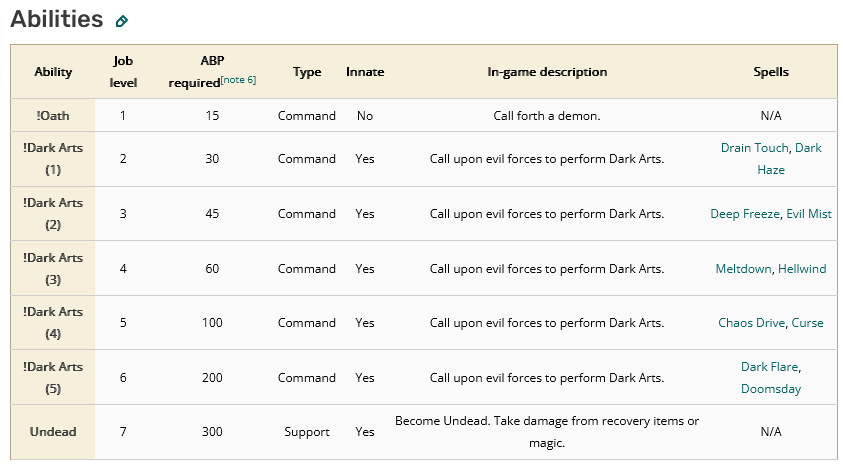Click the Ability column header
The width and height of the screenshot is (843, 469).
click(x=53, y=72)
